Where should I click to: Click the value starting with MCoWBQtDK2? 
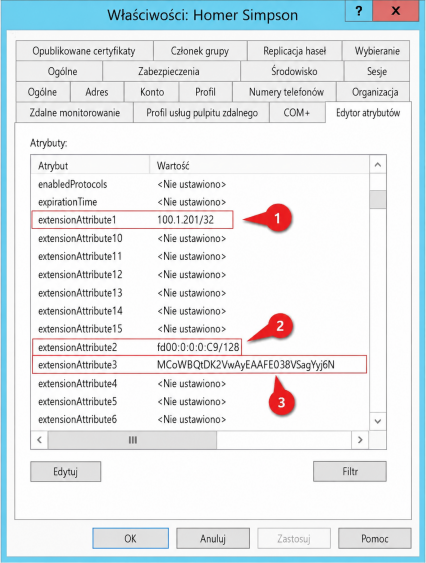coord(246,365)
